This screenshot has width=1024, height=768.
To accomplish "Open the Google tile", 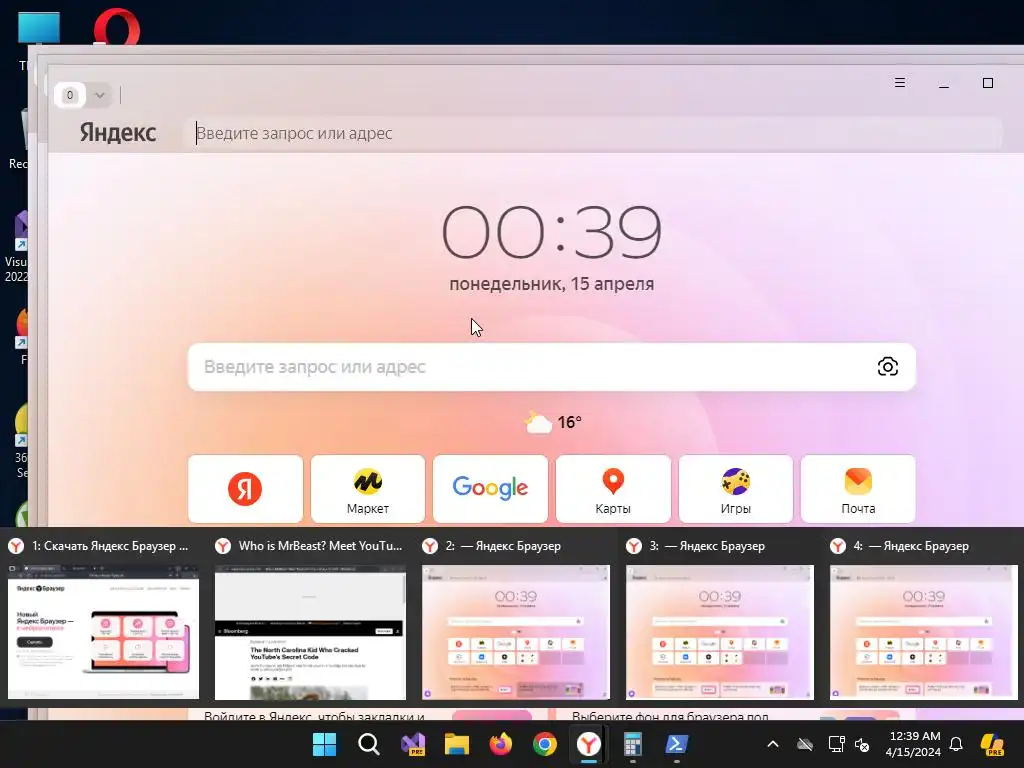I will (x=490, y=488).
